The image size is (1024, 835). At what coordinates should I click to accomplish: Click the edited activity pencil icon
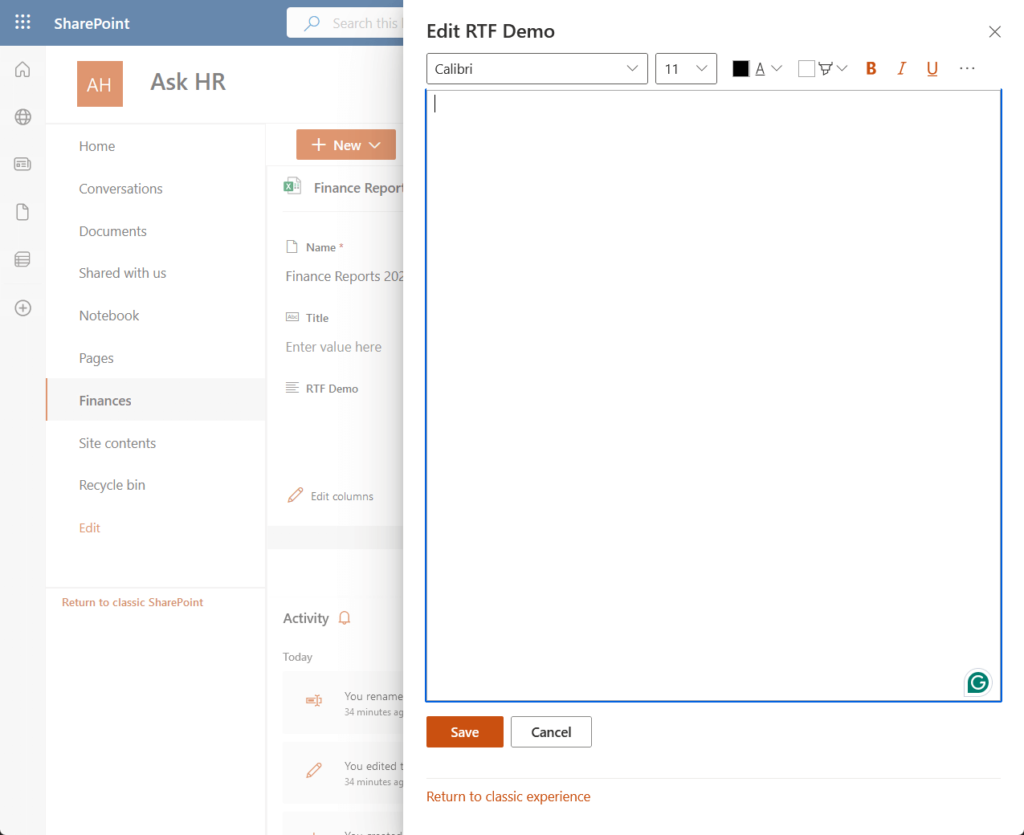click(x=314, y=770)
